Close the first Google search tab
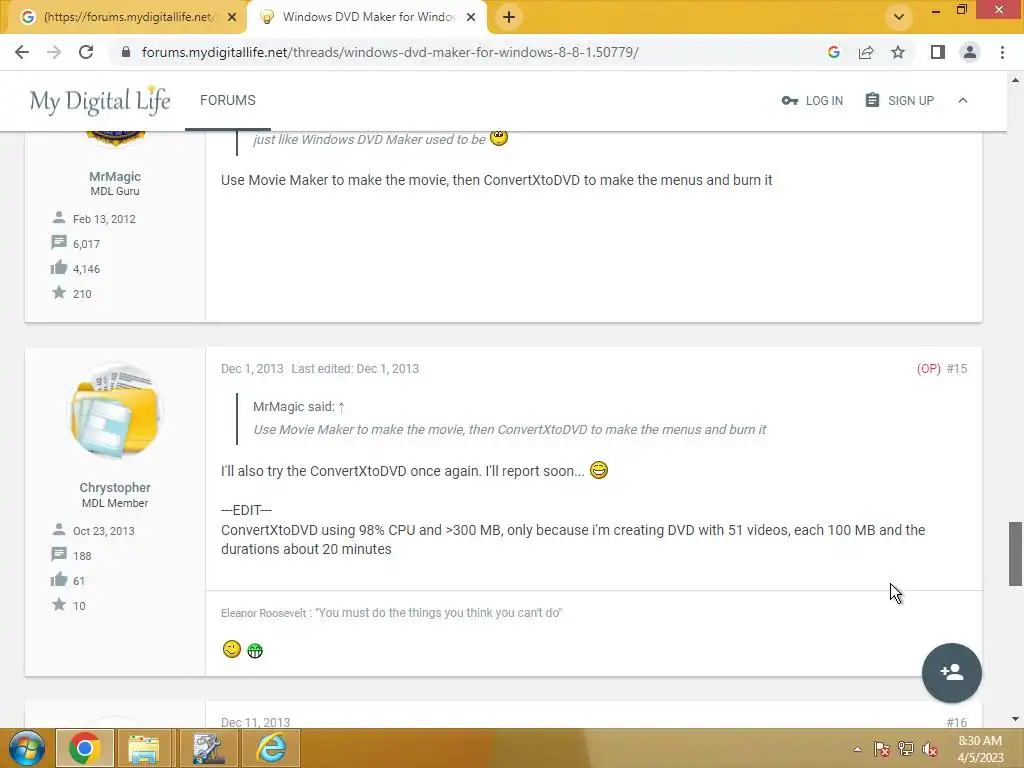The image size is (1024, 768). [232, 17]
